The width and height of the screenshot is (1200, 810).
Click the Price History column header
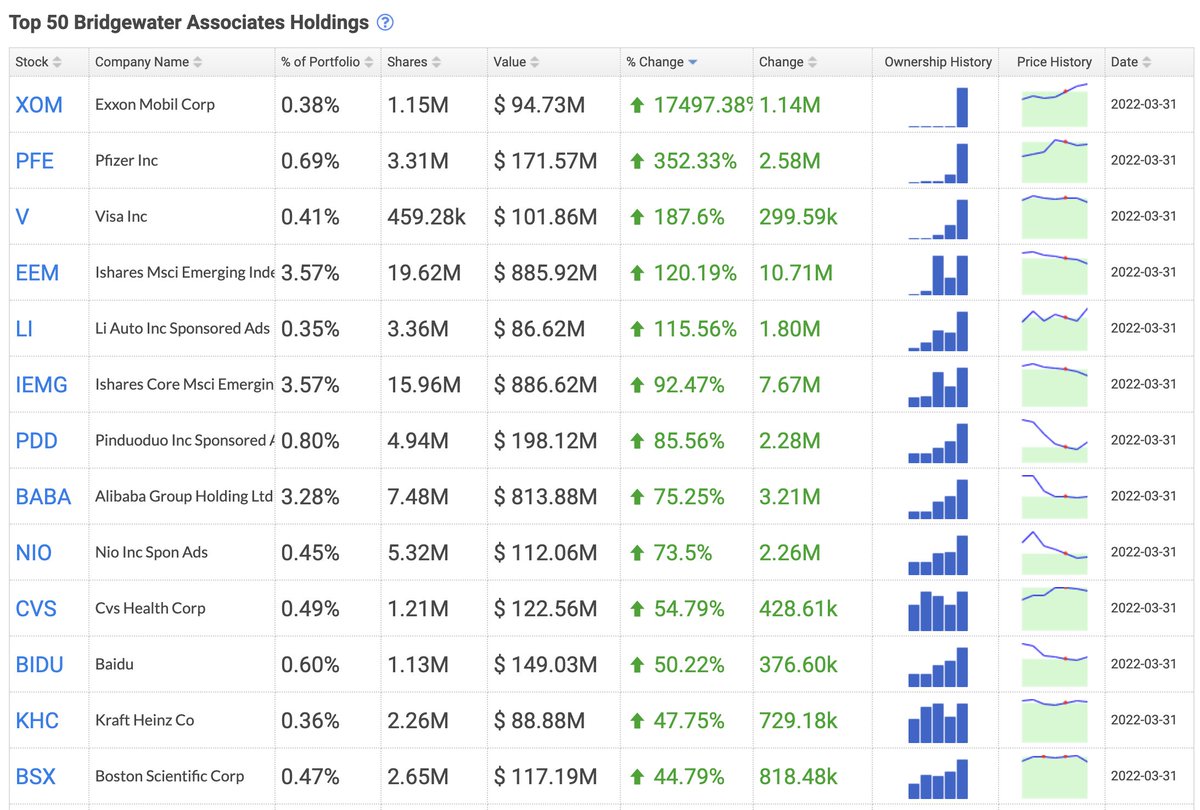[x=1054, y=62]
